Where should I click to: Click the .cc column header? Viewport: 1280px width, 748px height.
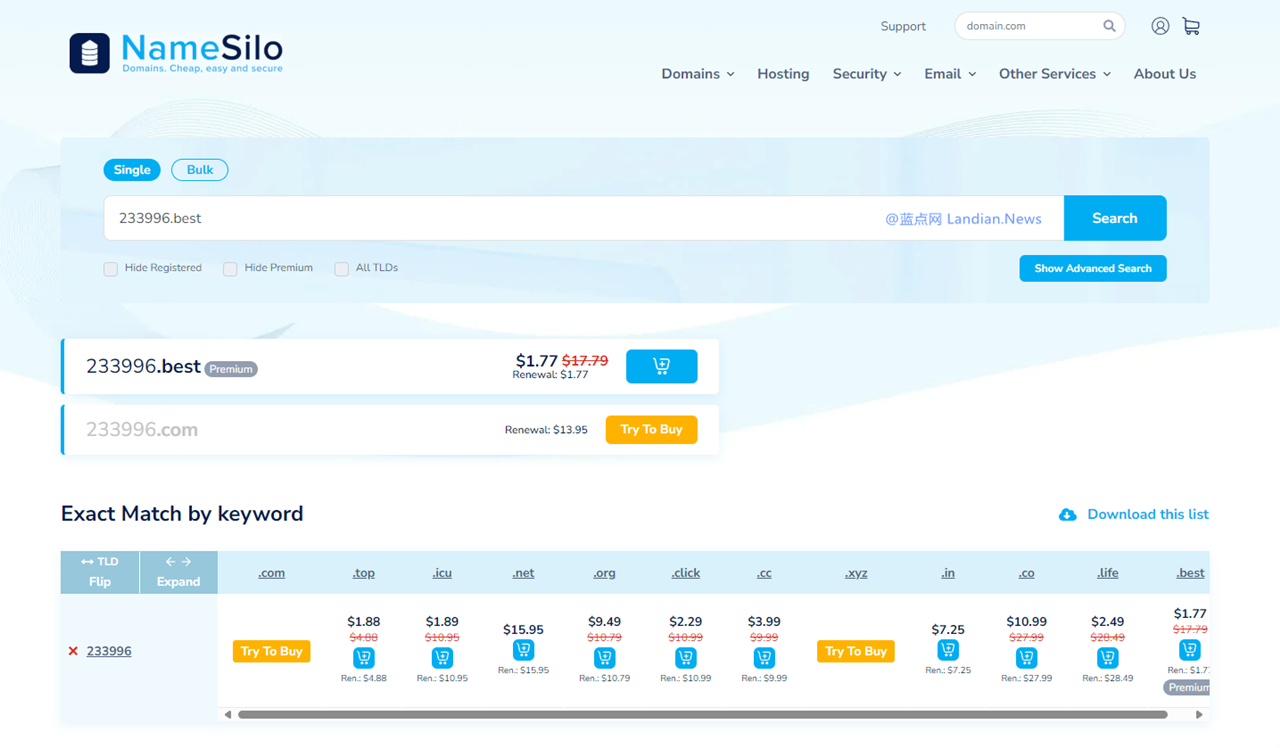(764, 573)
